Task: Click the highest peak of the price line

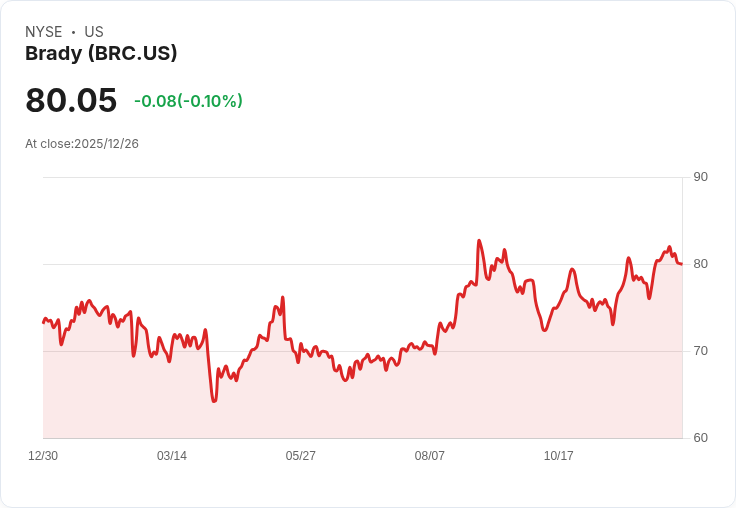Action: (x=479, y=241)
